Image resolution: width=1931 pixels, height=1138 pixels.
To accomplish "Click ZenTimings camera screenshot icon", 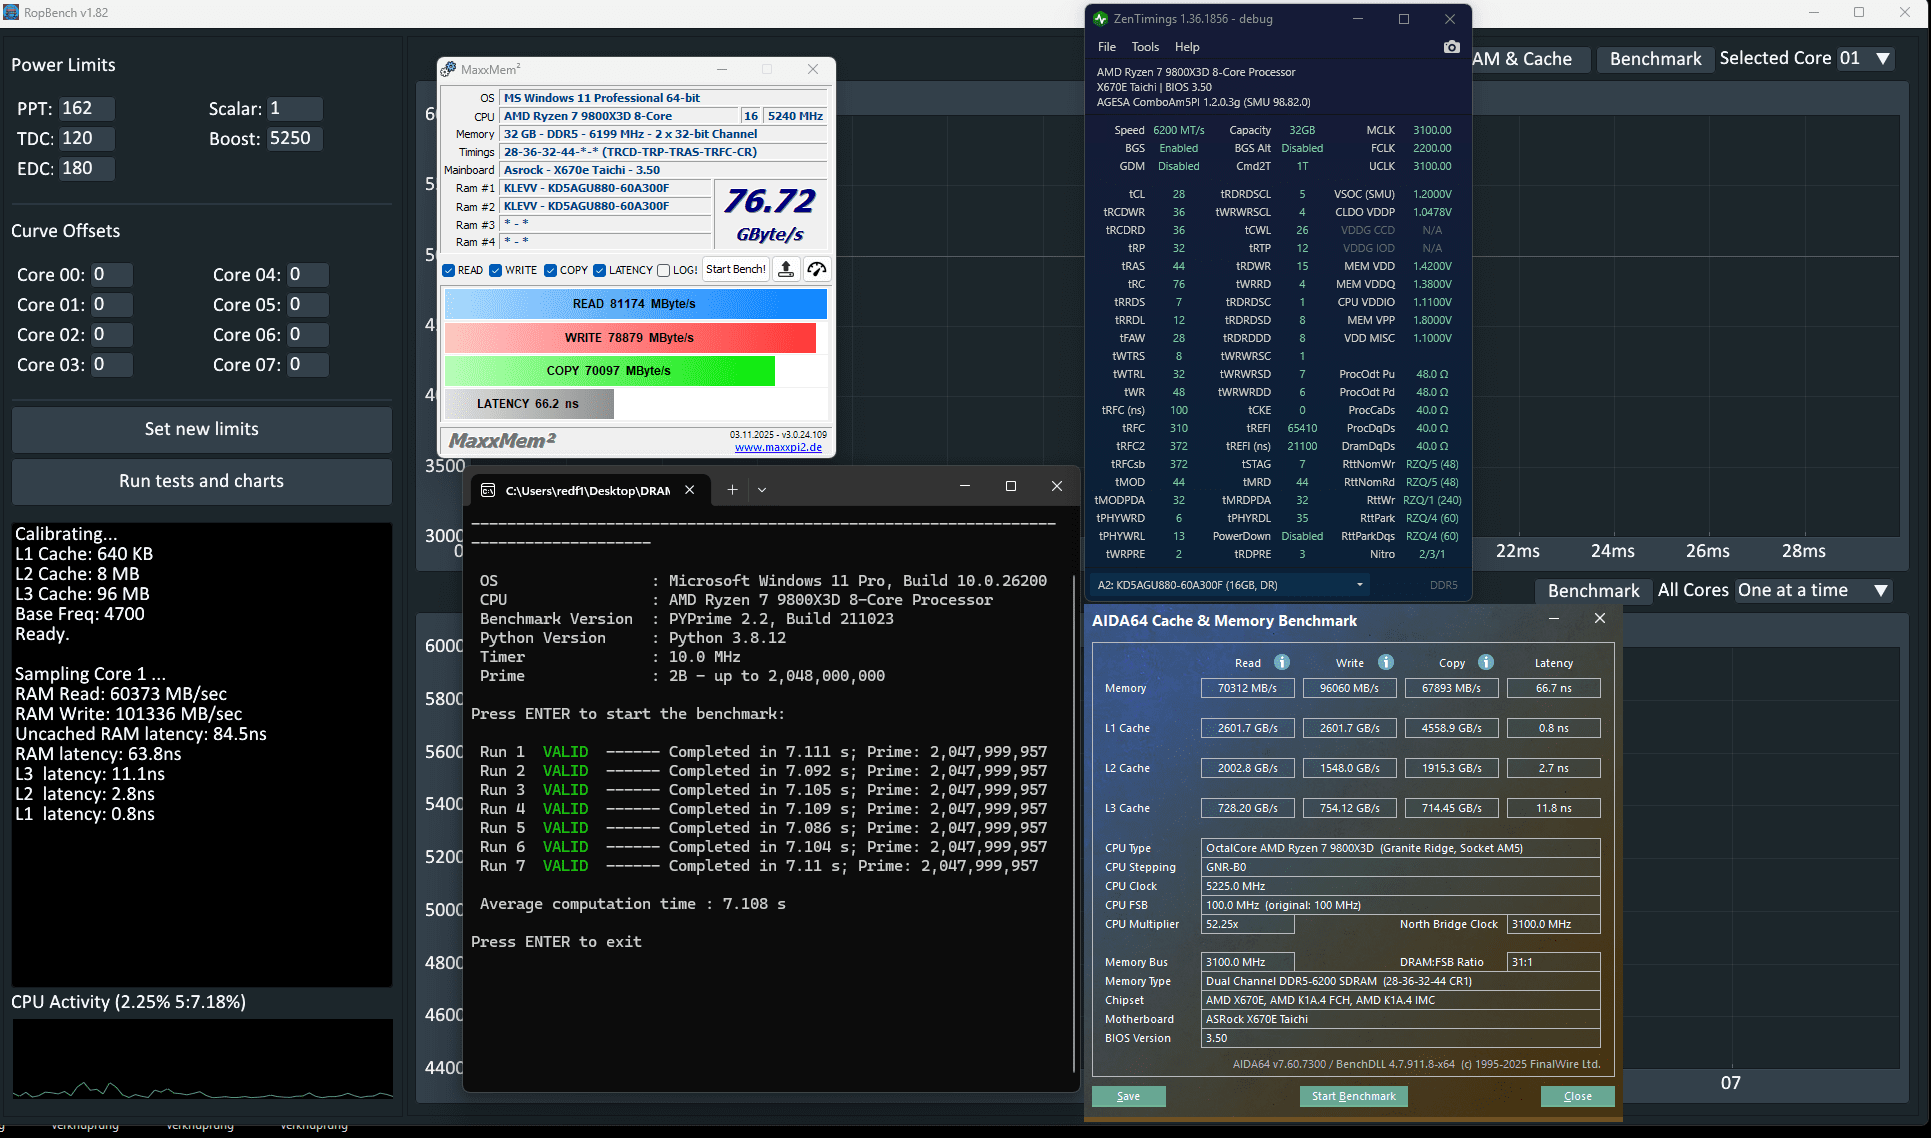I will [x=1451, y=47].
